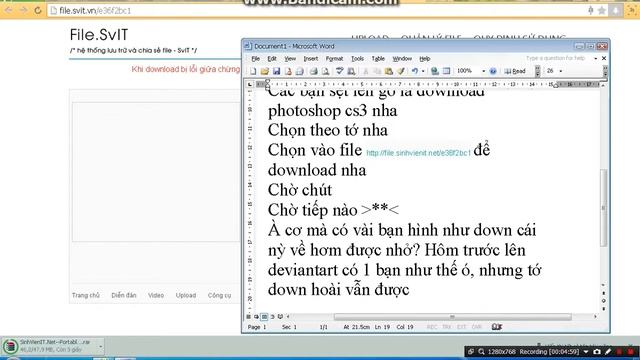The image size is (640, 360).
Task: Click the E-mail icon in Word toolbar
Action: click(299, 71)
